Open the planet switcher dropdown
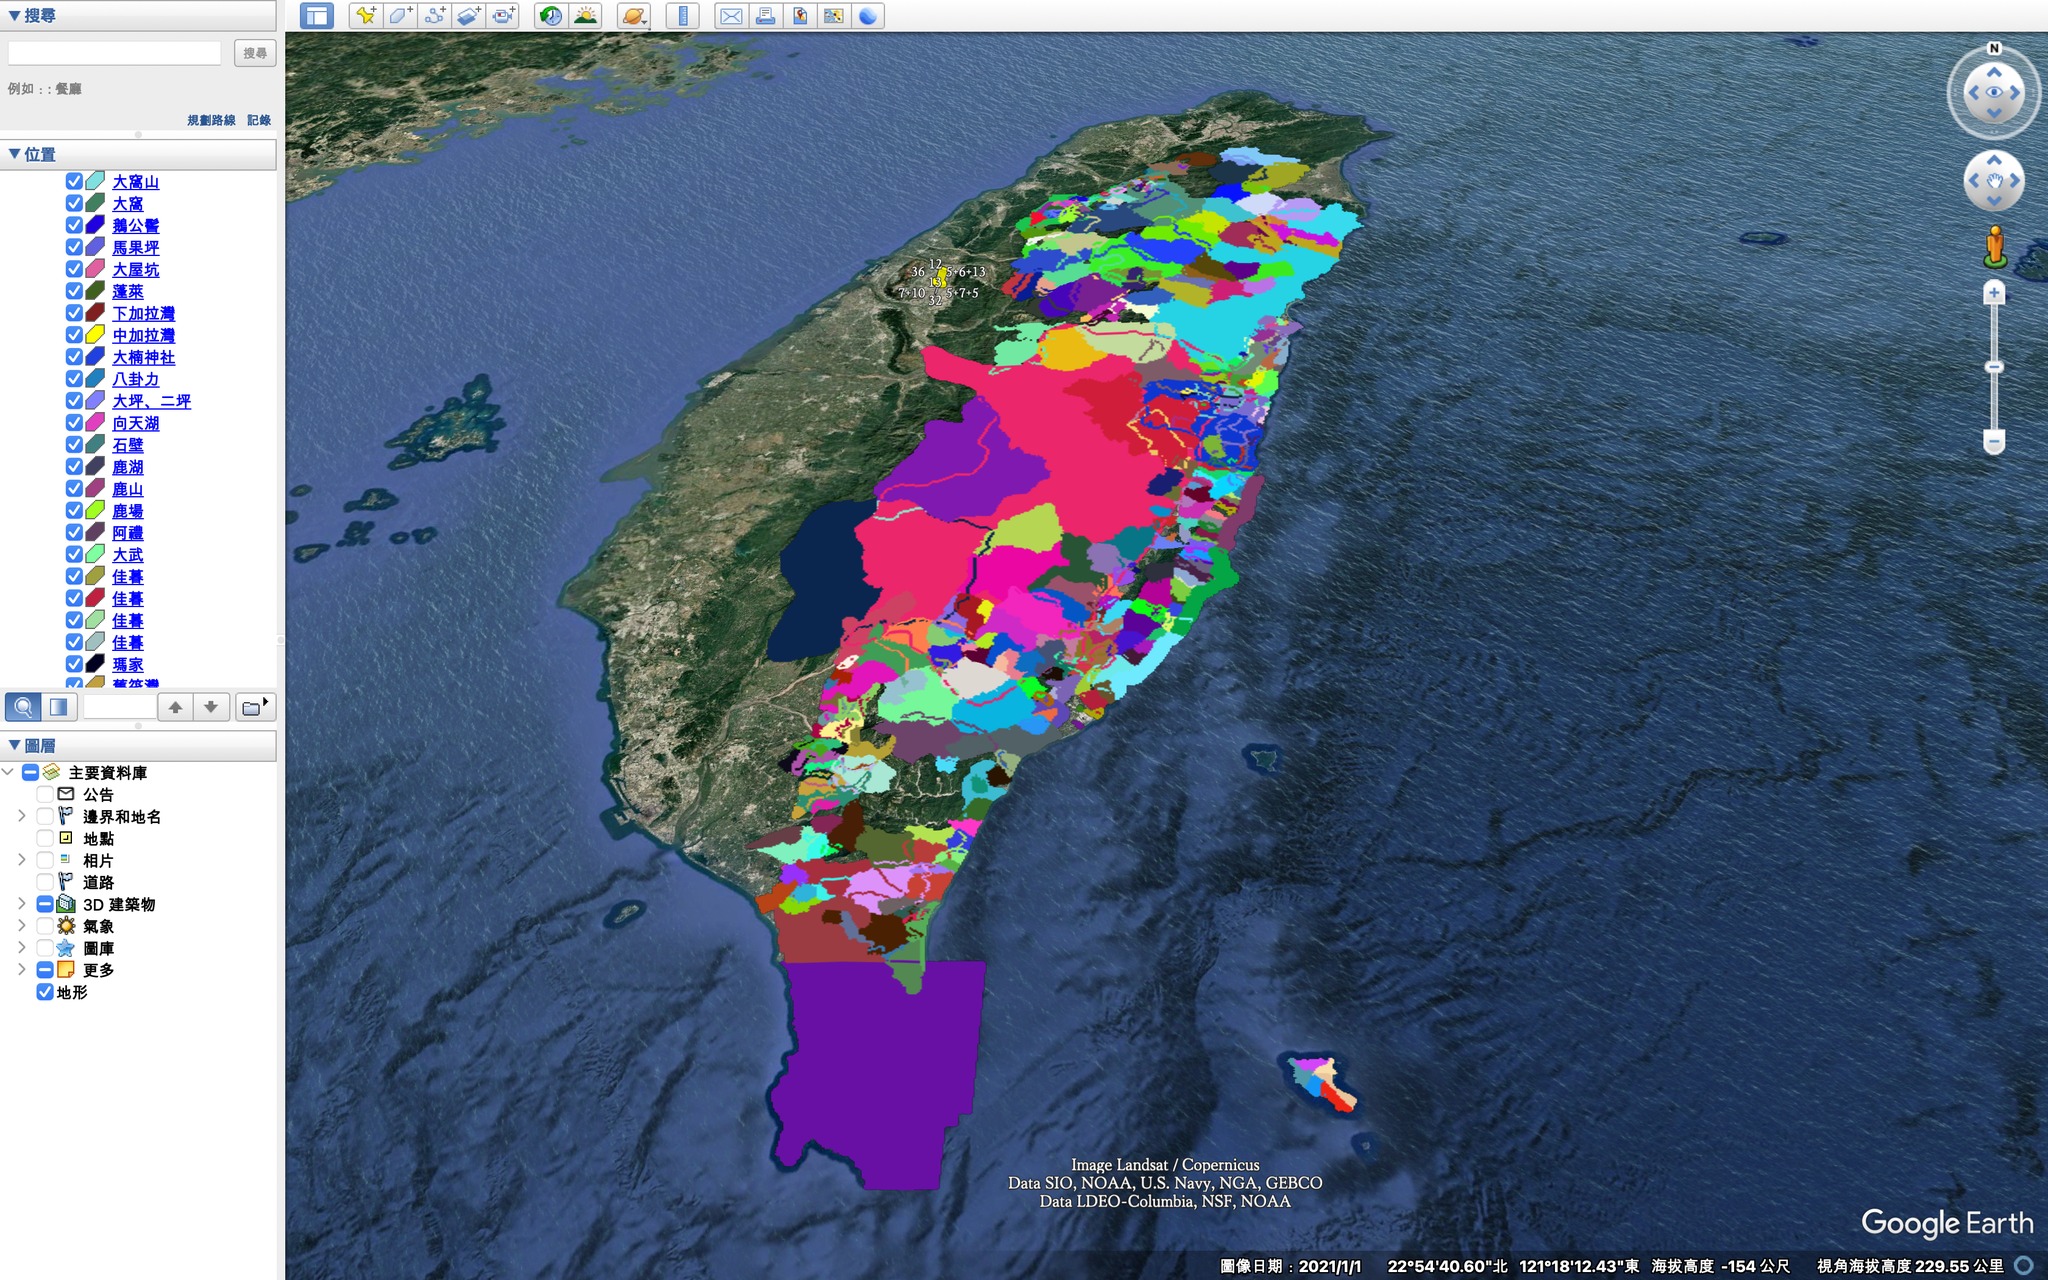Image resolution: width=2048 pixels, height=1280 pixels. [634, 16]
